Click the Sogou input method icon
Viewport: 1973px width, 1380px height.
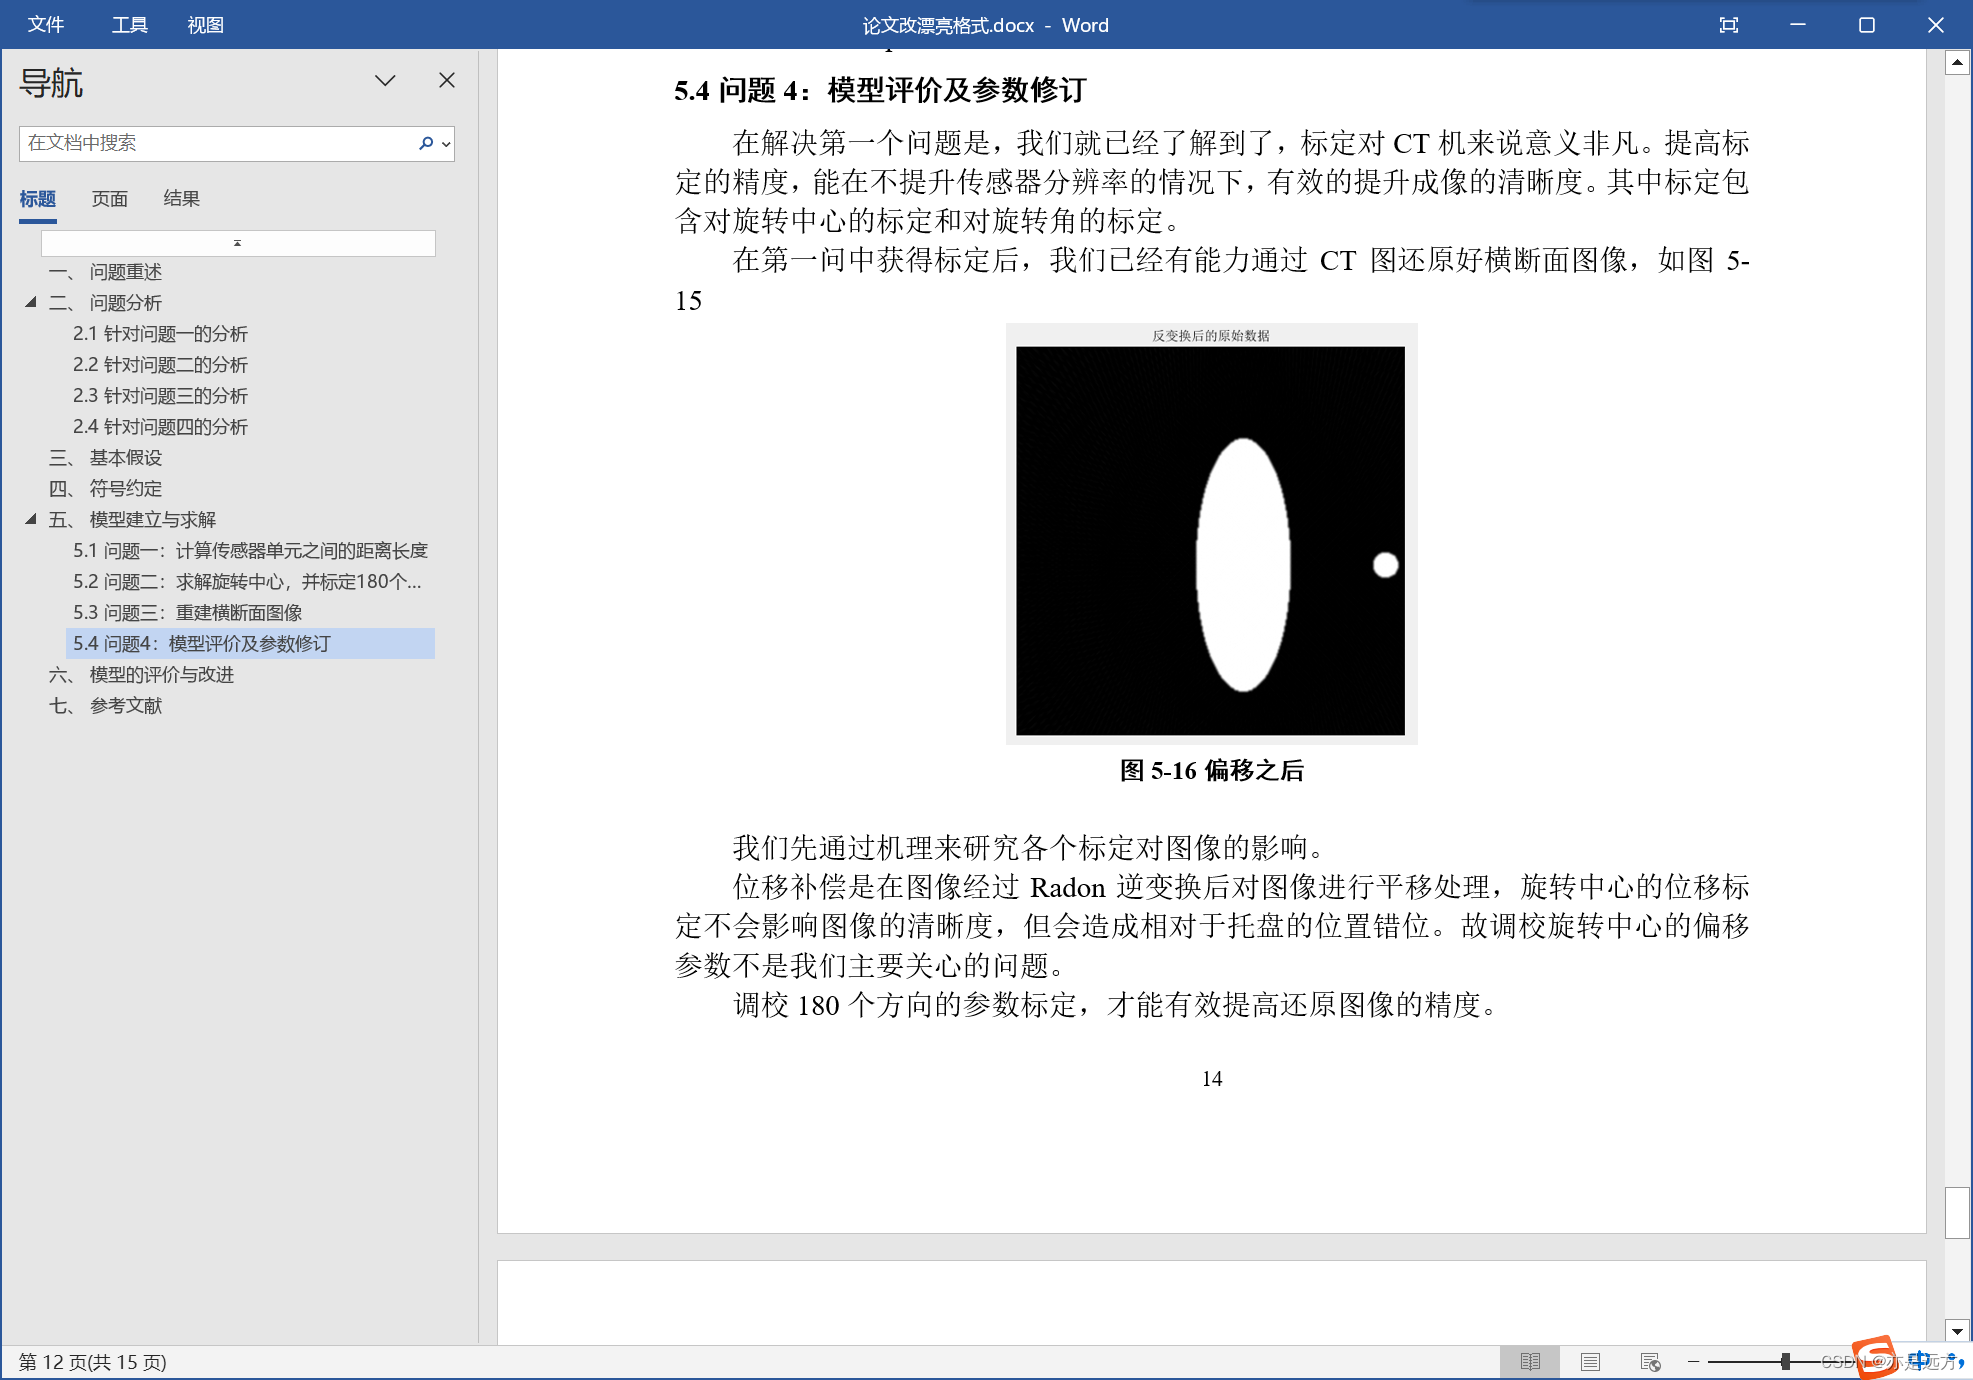[1873, 1357]
